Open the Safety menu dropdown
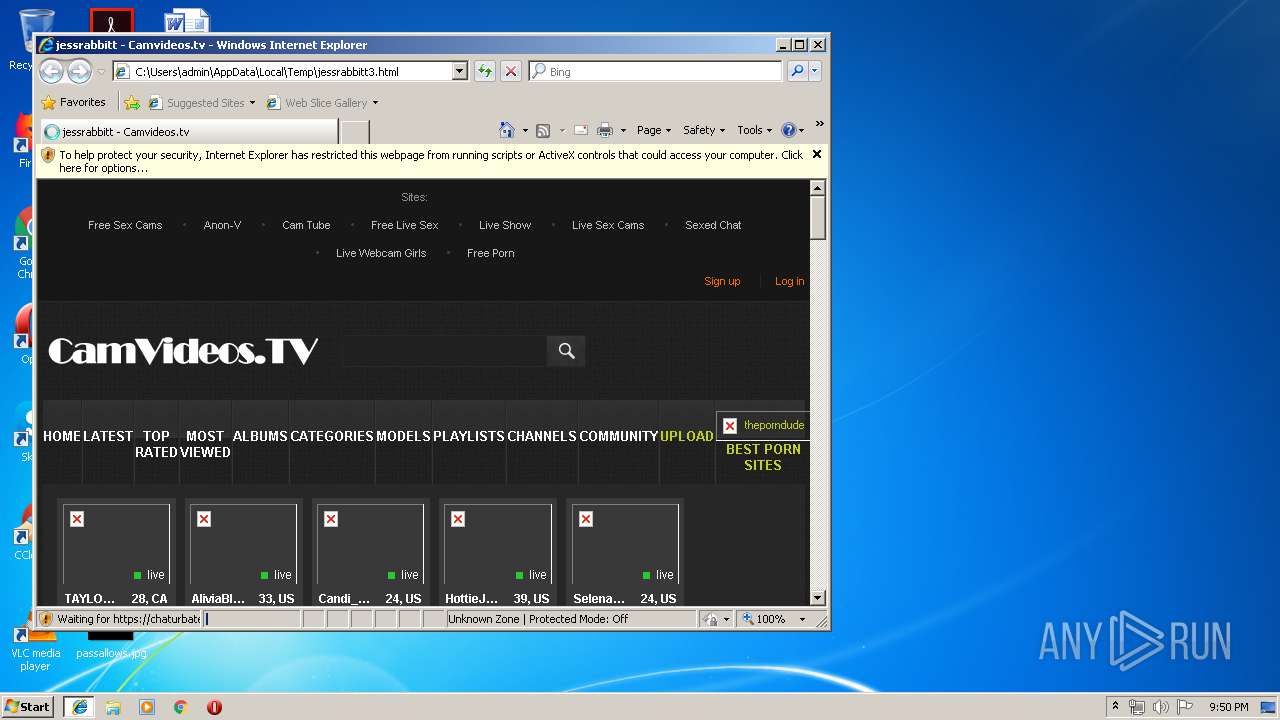 pyautogui.click(x=704, y=130)
